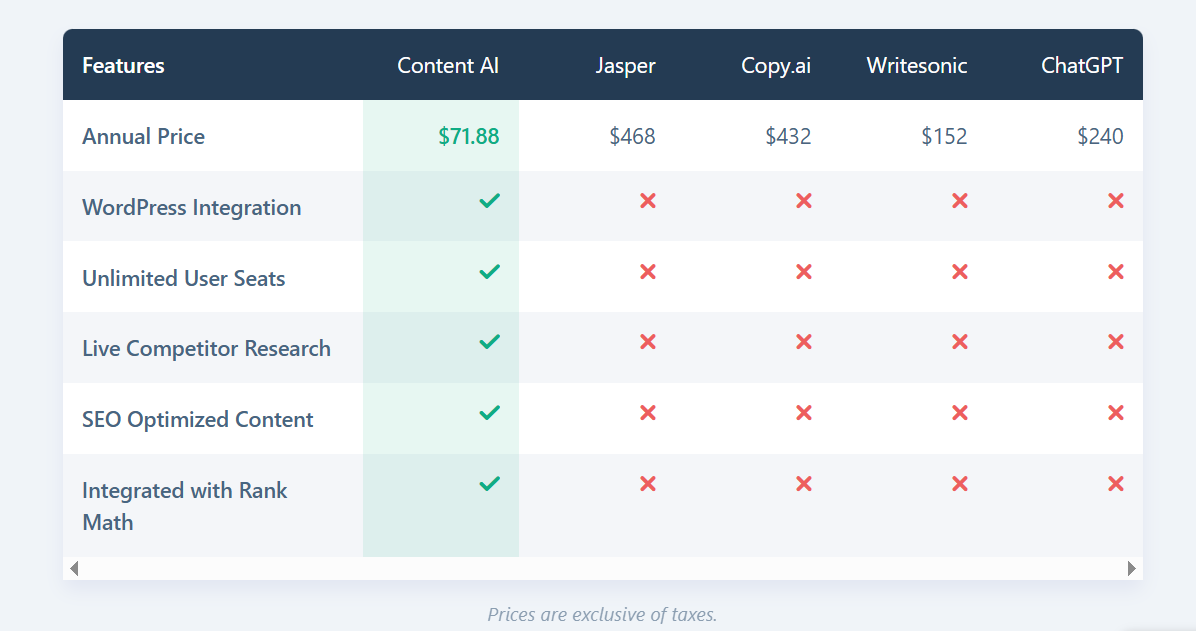This screenshot has width=1196, height=631.
Task: Click the Annual Price row label
Action: click(143, 136)
